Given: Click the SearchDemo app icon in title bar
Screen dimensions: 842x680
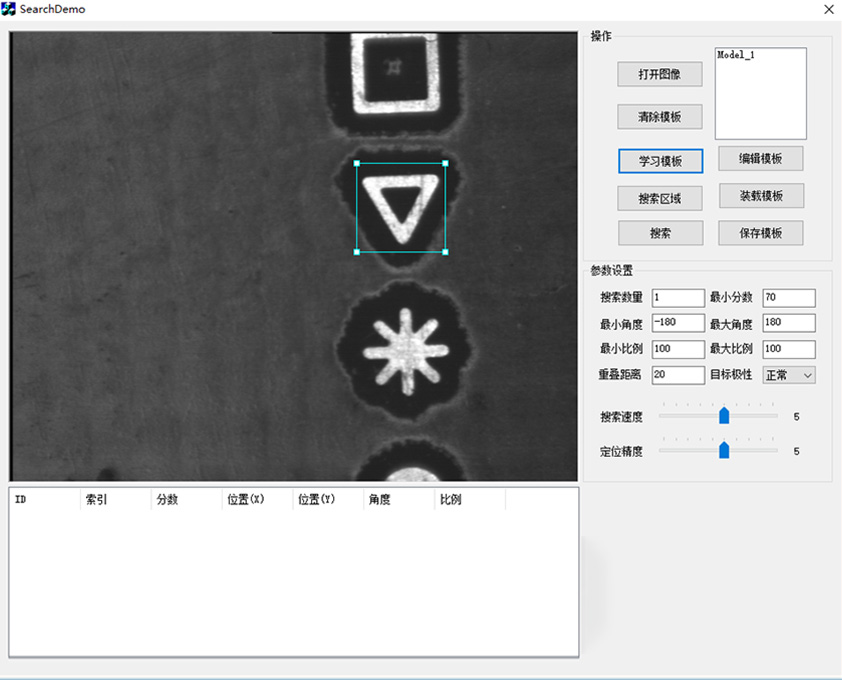Looking at the screenshot, I should pyautogui.click(x=9, y=9).
